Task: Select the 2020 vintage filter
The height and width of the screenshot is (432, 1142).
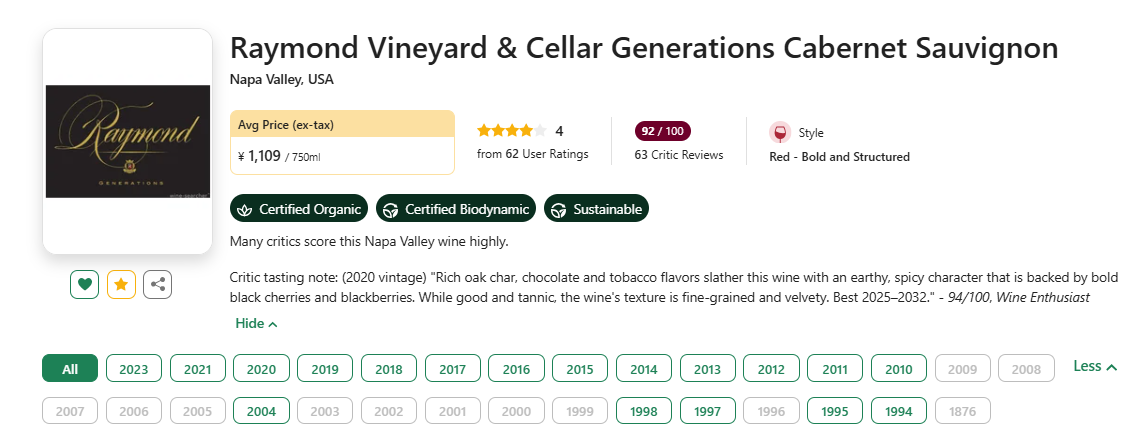Action: coord(261,369)
